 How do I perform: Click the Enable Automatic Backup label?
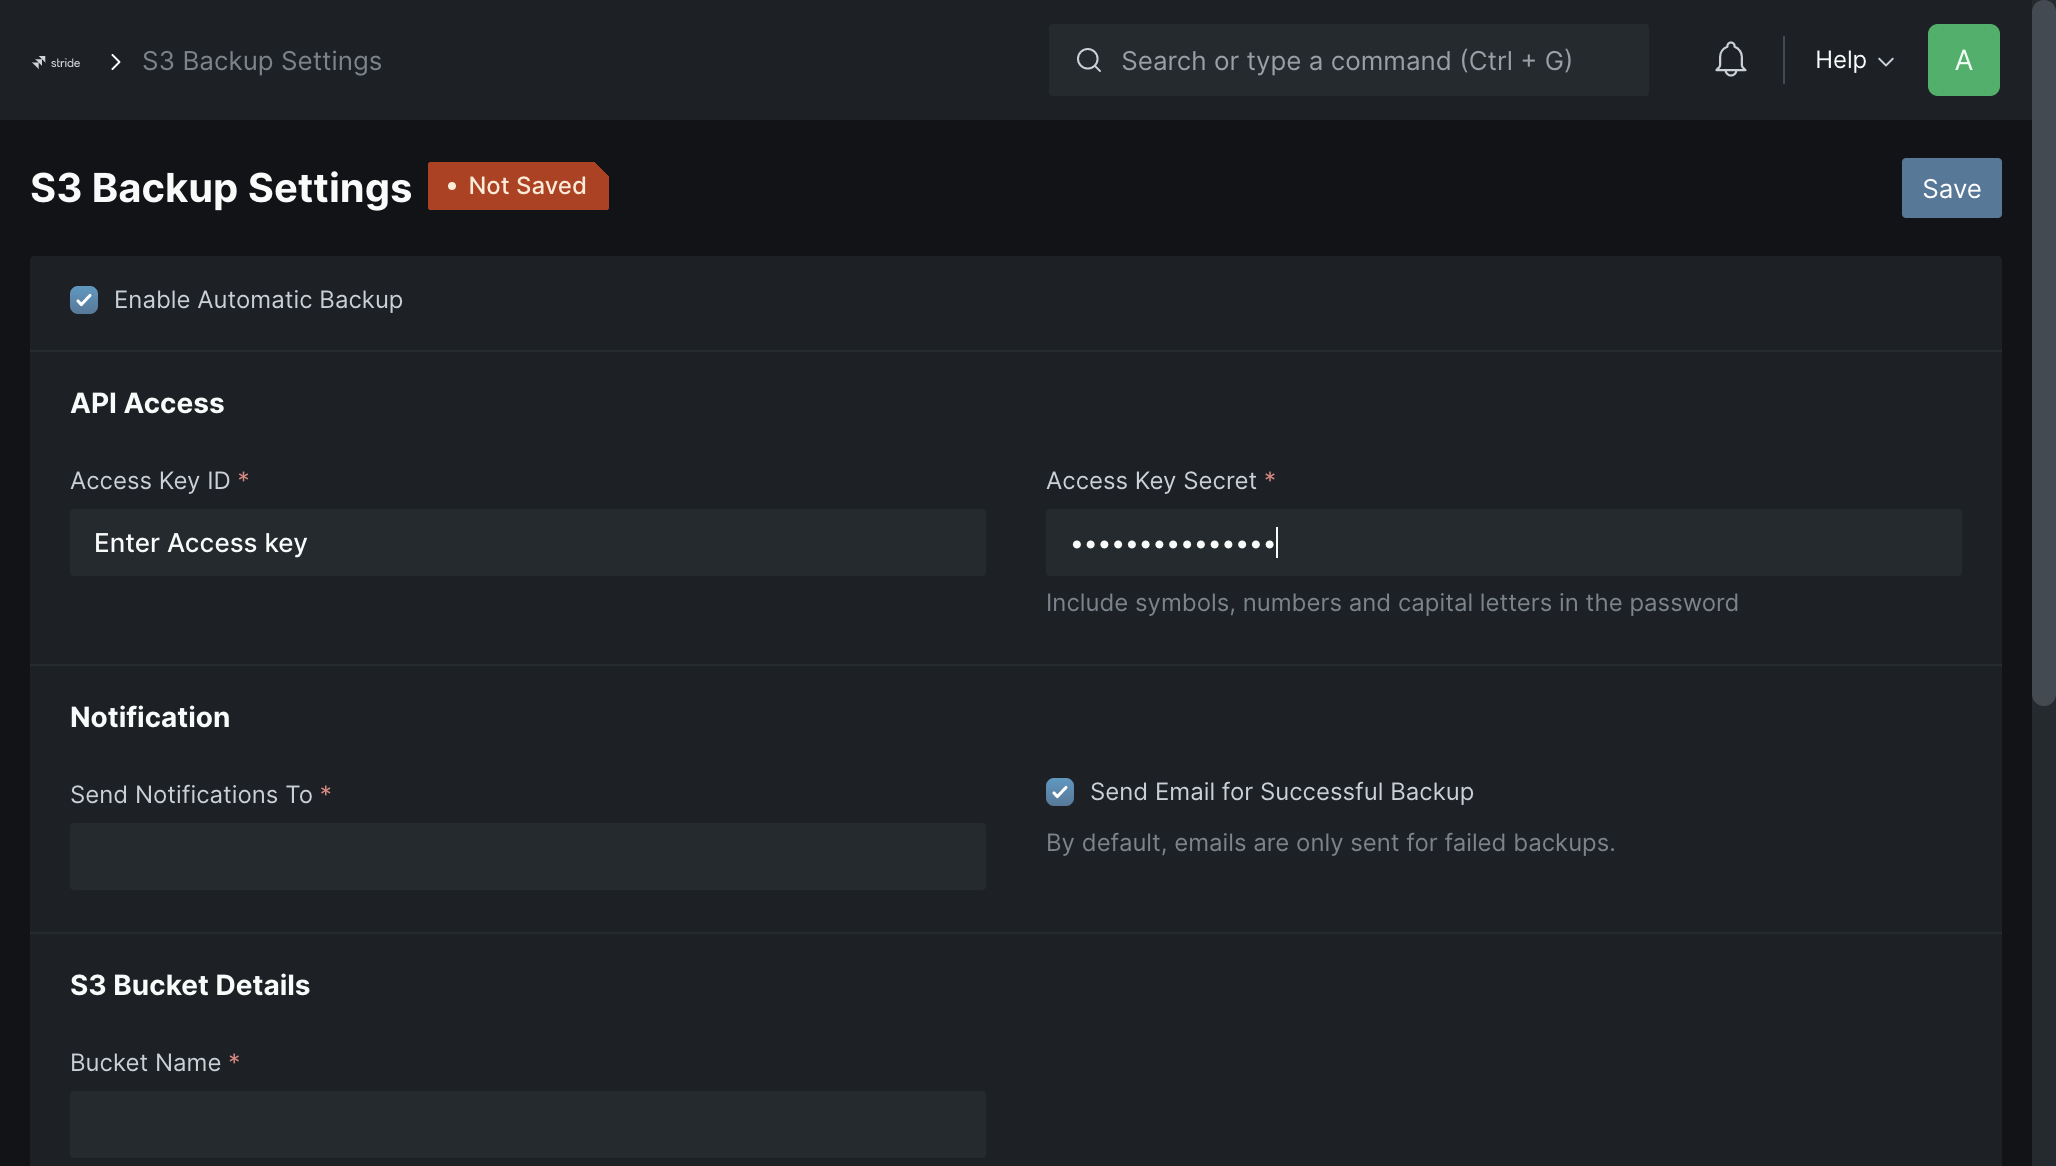point(258,300)
